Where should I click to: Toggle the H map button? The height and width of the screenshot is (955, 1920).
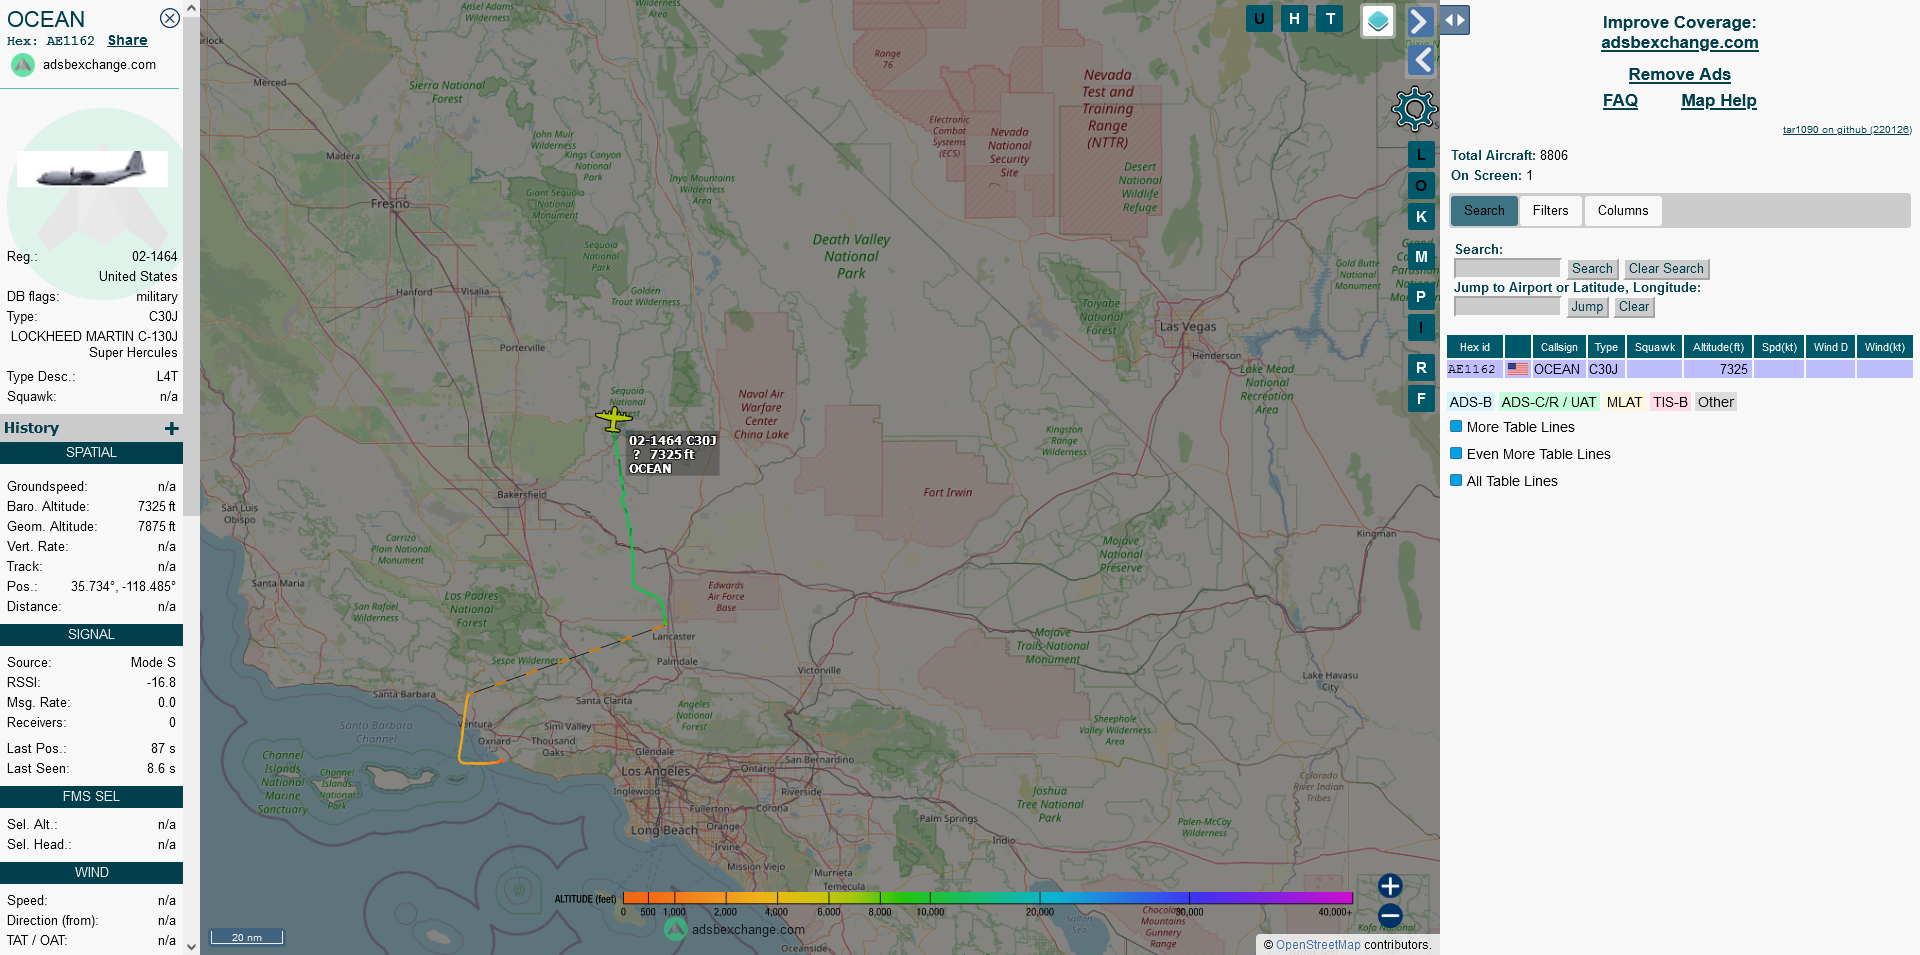click(x=1295, y=19)
